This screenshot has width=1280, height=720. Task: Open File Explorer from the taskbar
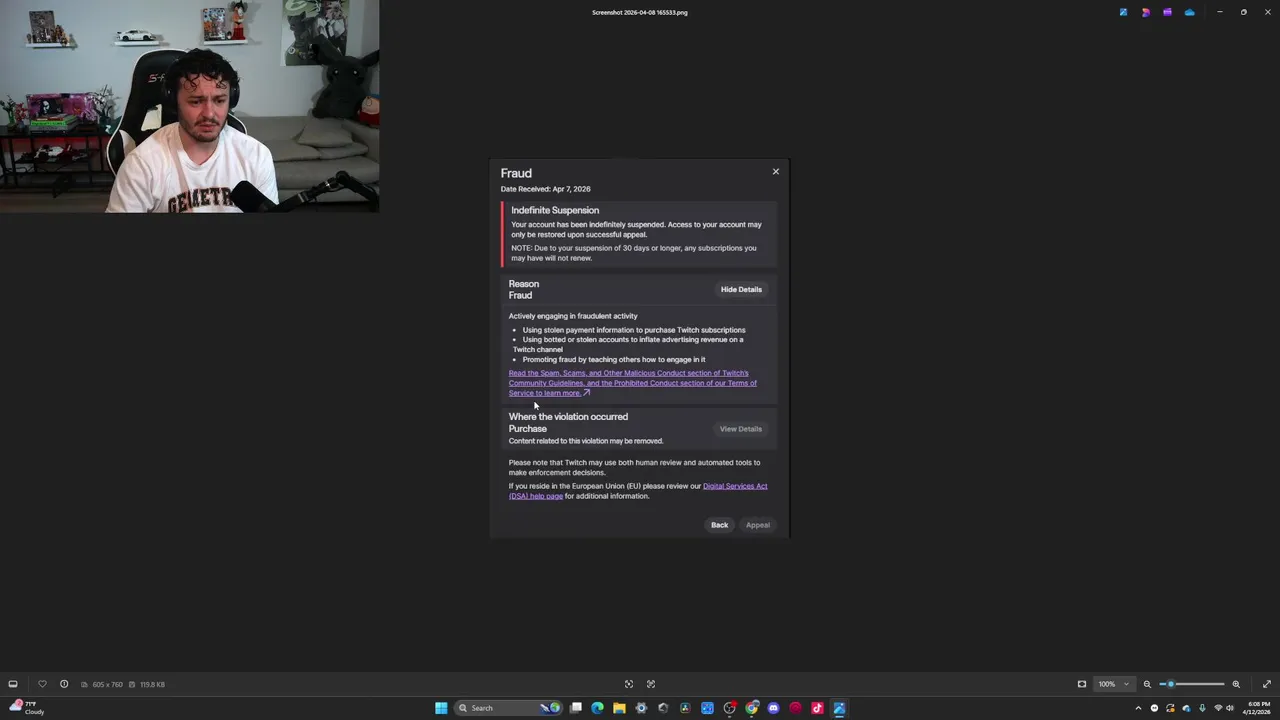pos(620,708)
